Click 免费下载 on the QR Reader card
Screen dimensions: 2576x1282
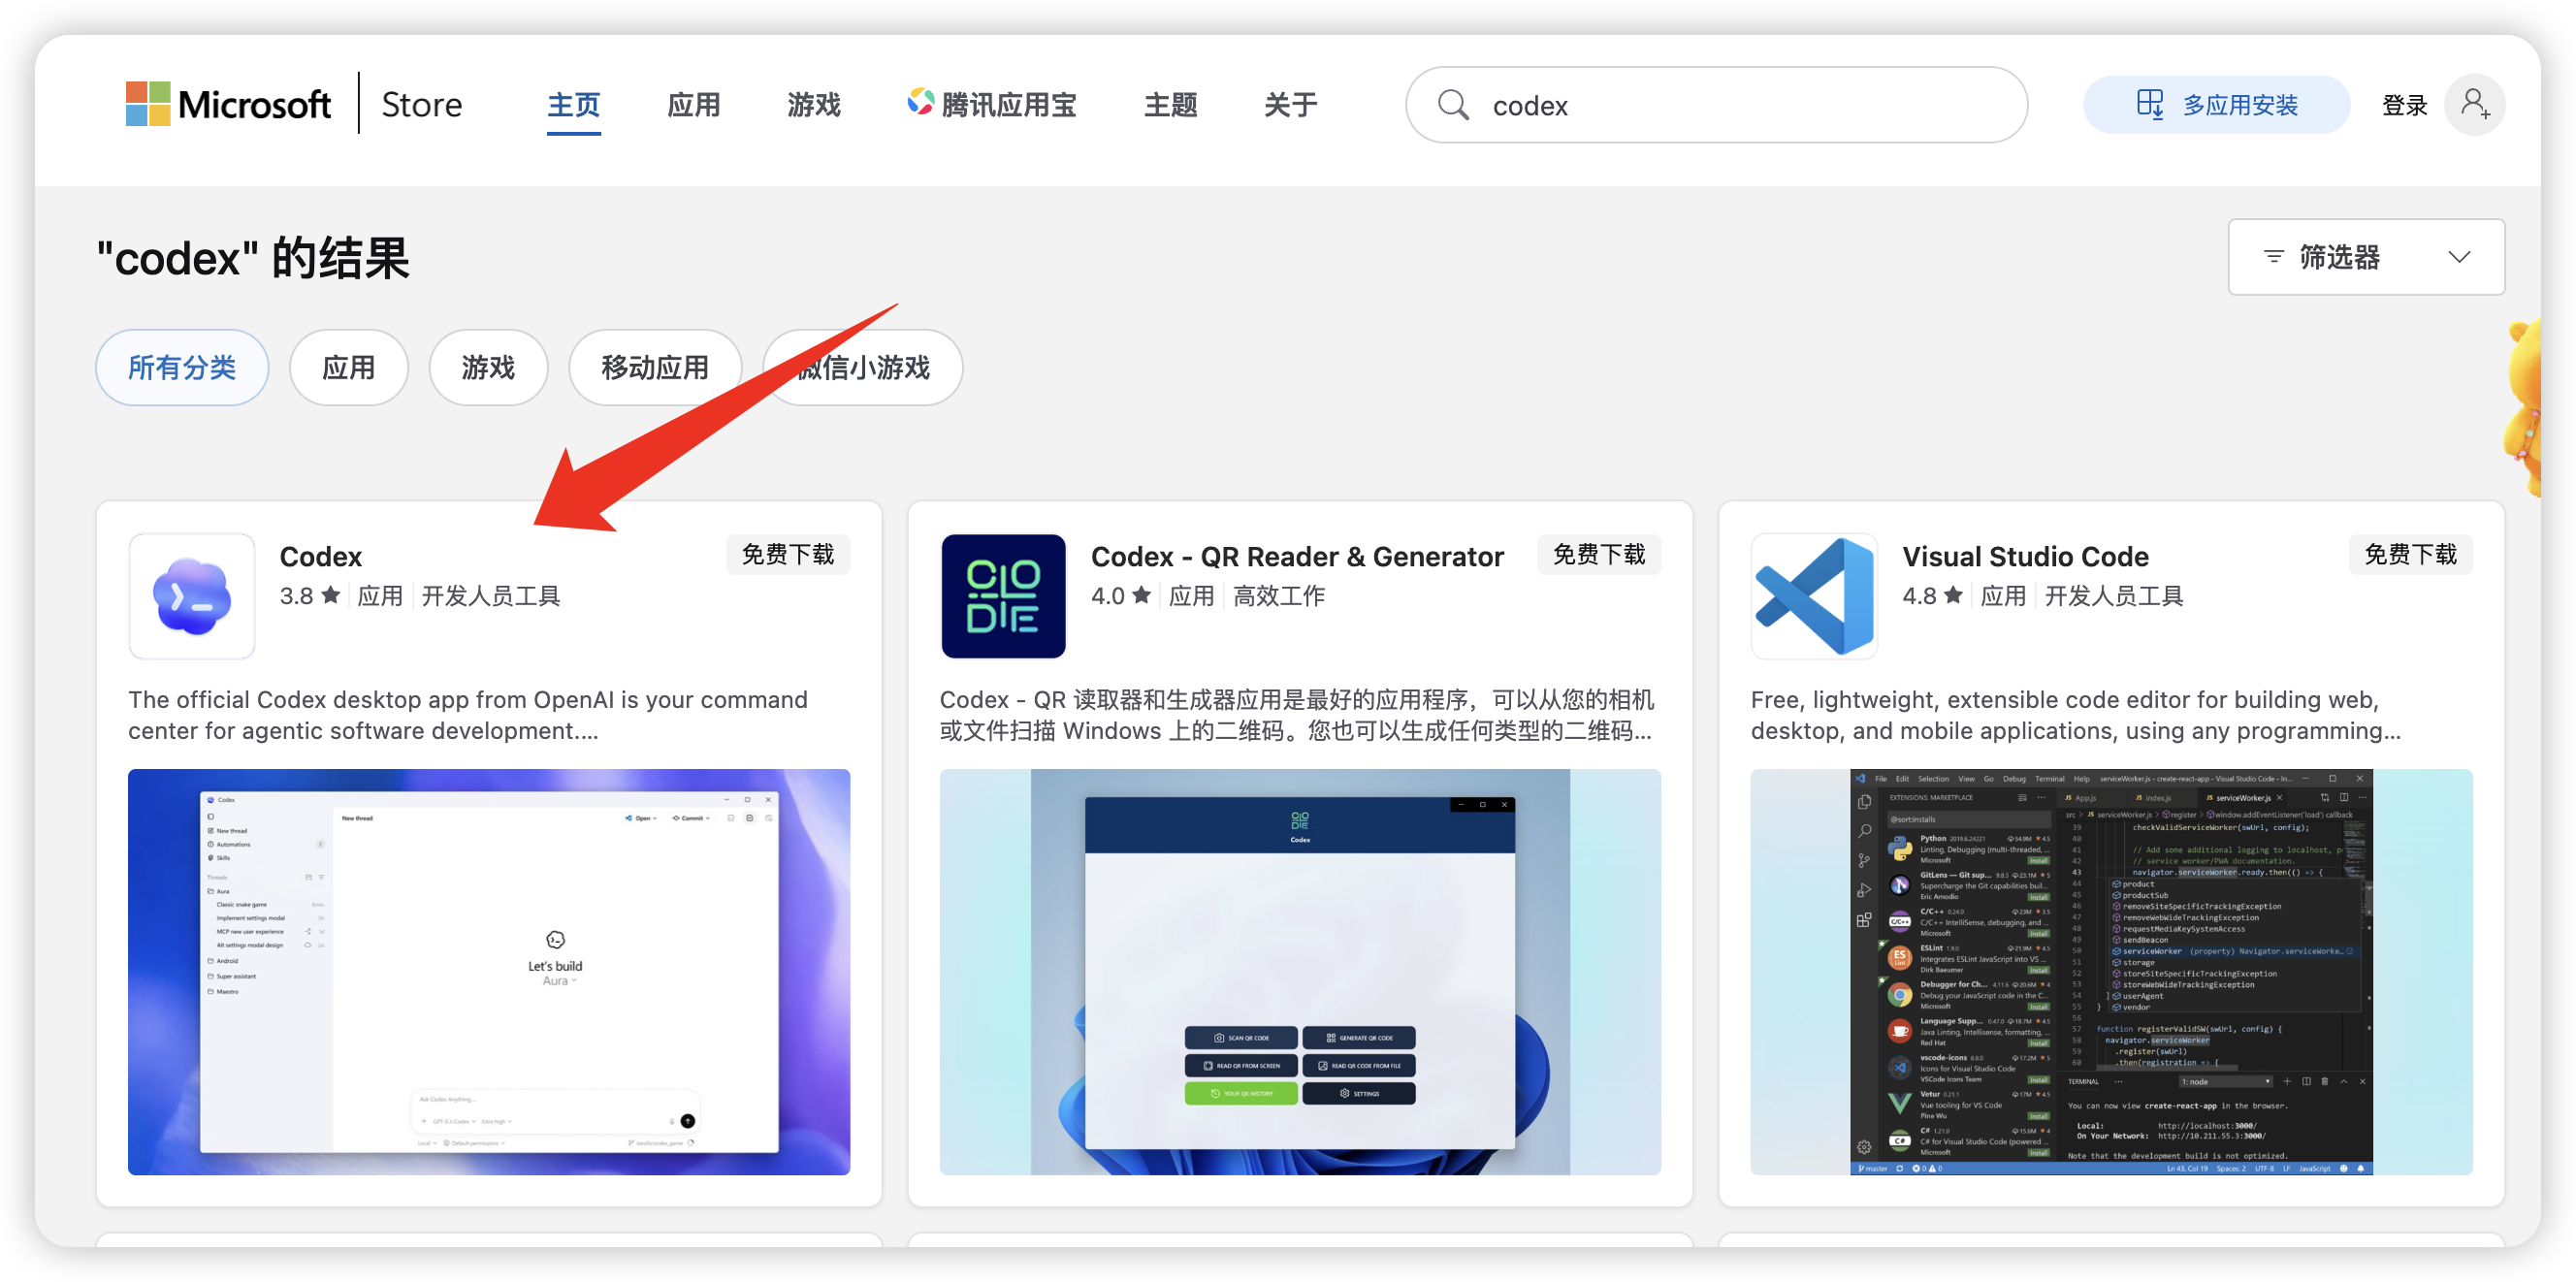(x=1599, y=555)
